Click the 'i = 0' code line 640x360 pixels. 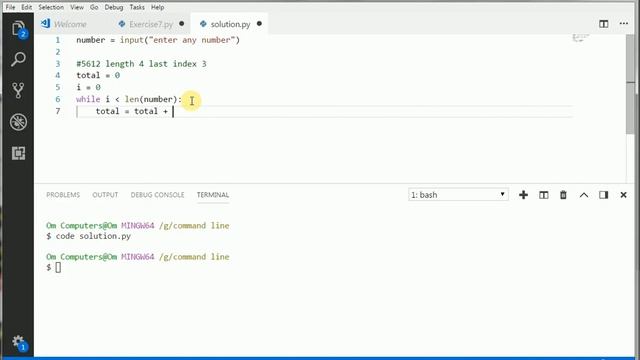point(88,87)
